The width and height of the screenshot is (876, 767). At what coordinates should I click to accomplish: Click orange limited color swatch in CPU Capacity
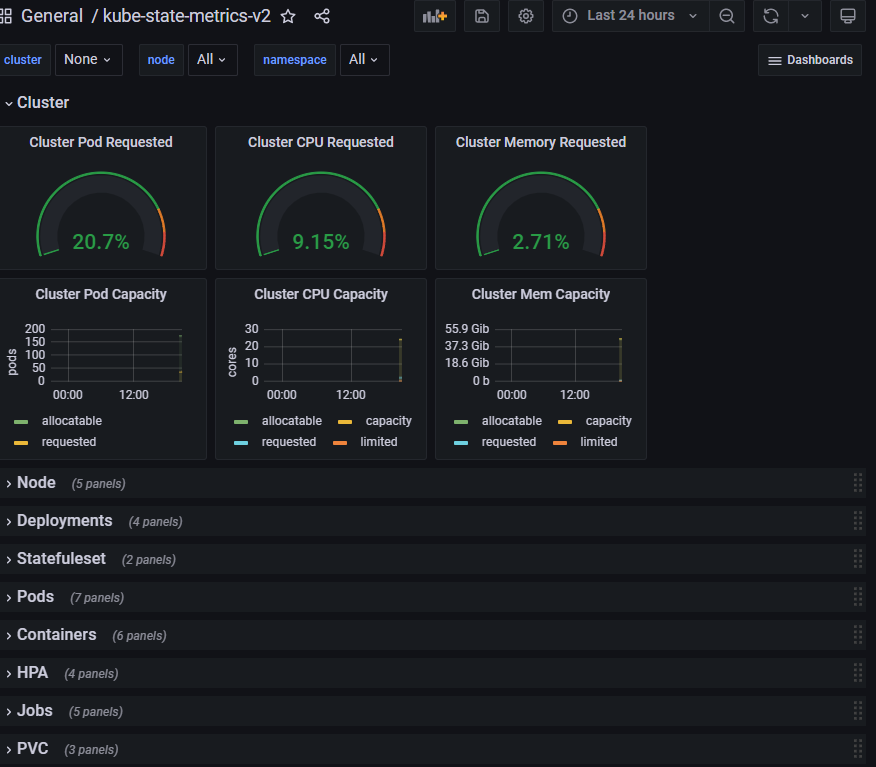point(340,443)
